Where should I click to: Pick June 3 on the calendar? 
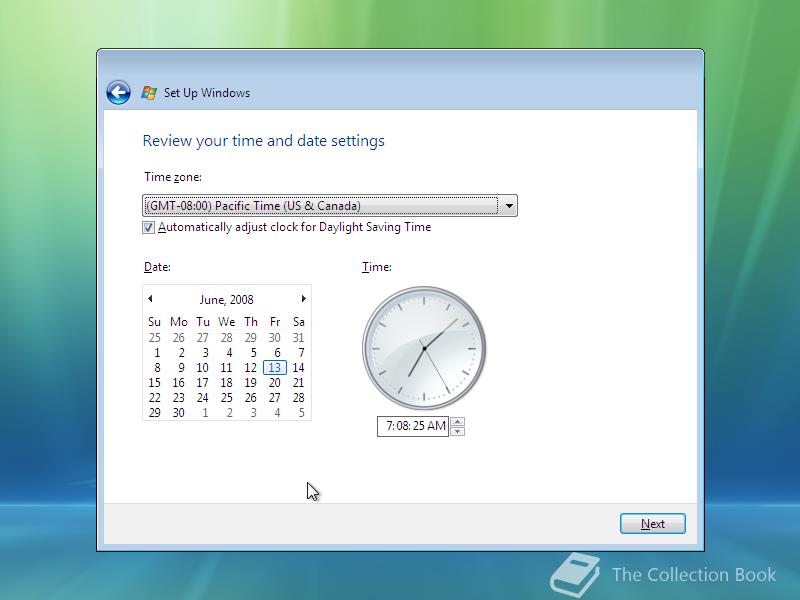[x=205, y=353]
